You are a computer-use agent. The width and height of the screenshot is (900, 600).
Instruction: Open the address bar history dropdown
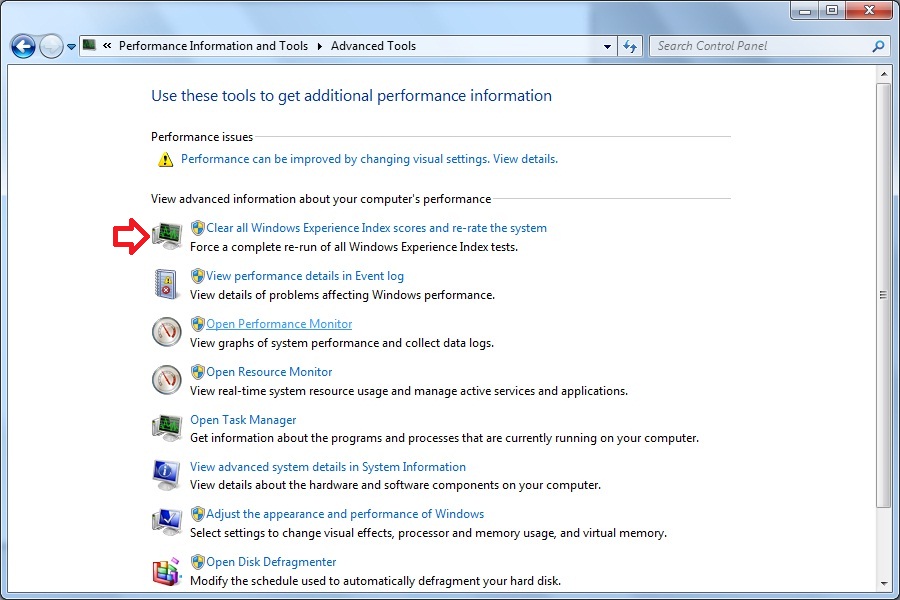[x=607, y=46]
